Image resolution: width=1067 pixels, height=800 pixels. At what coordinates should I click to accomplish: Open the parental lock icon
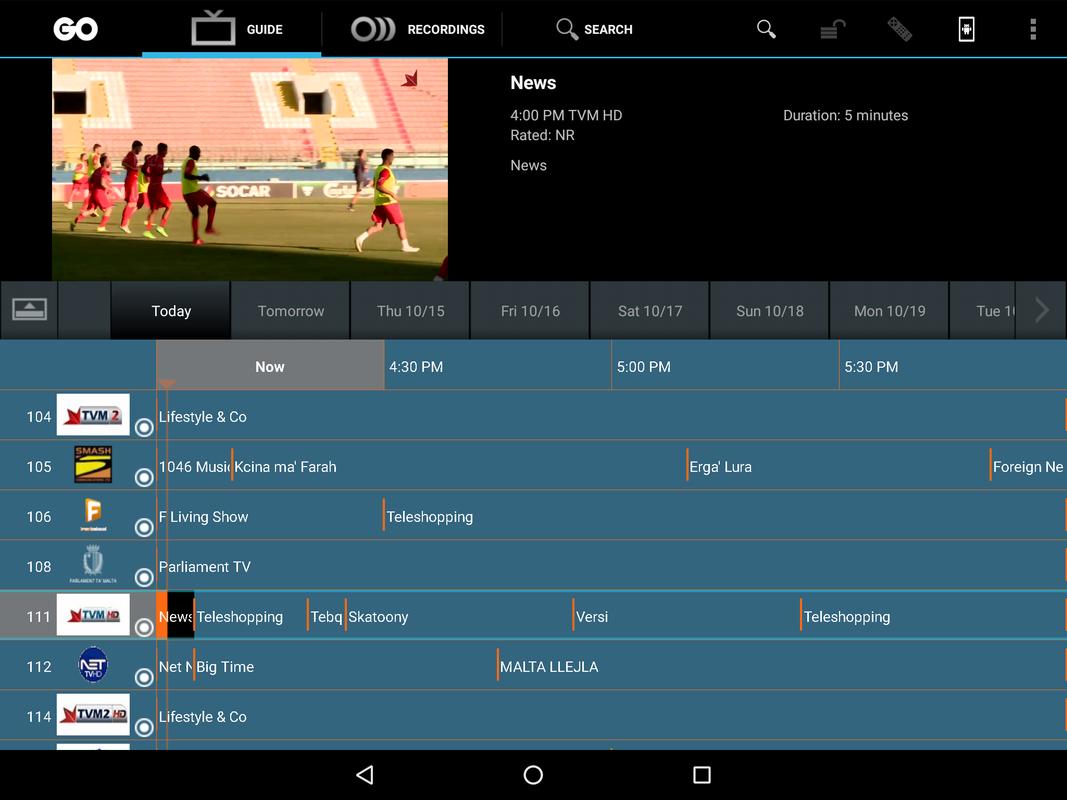coord(832,29)
